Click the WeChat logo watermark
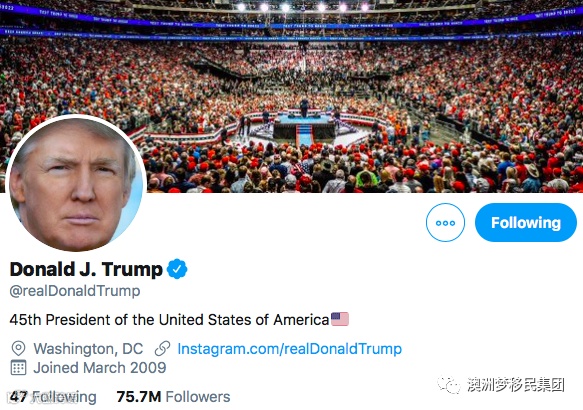 [449, 385]
